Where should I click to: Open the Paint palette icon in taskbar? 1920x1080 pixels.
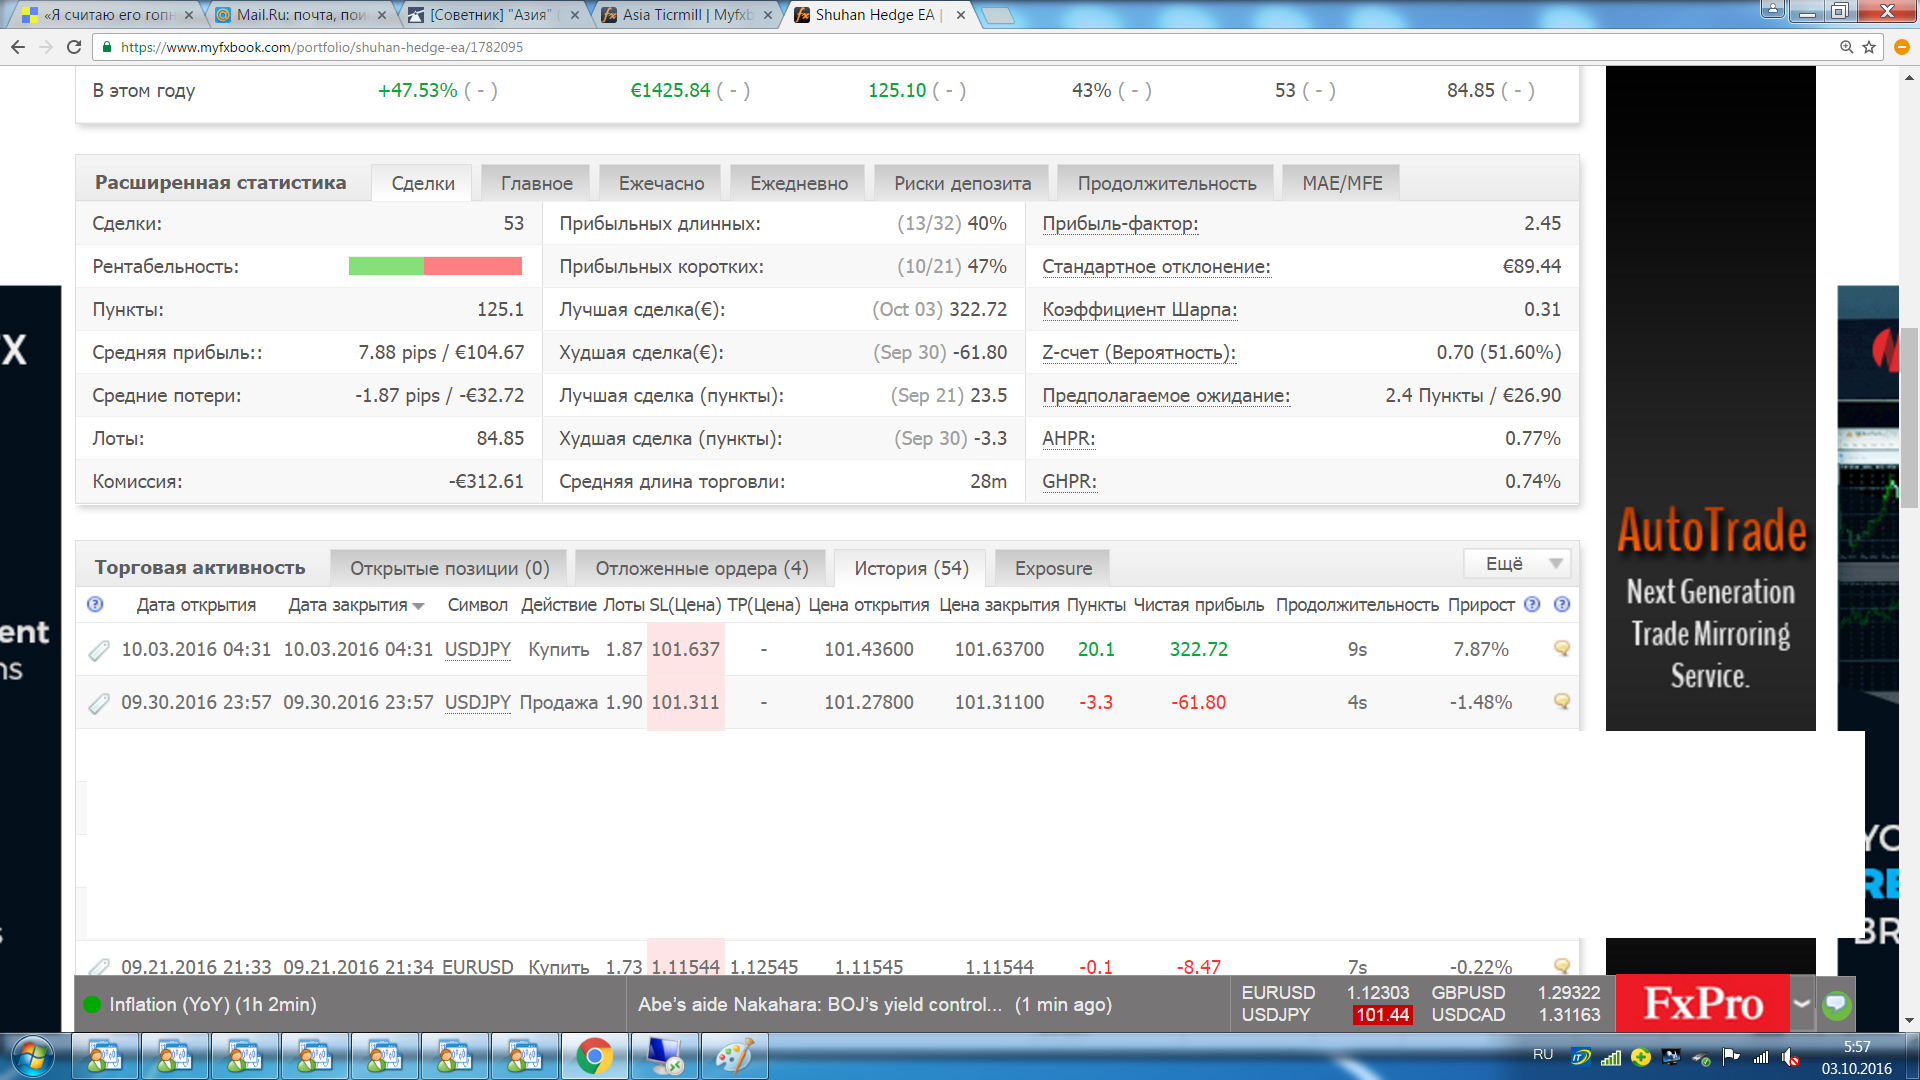[734, 1056]
